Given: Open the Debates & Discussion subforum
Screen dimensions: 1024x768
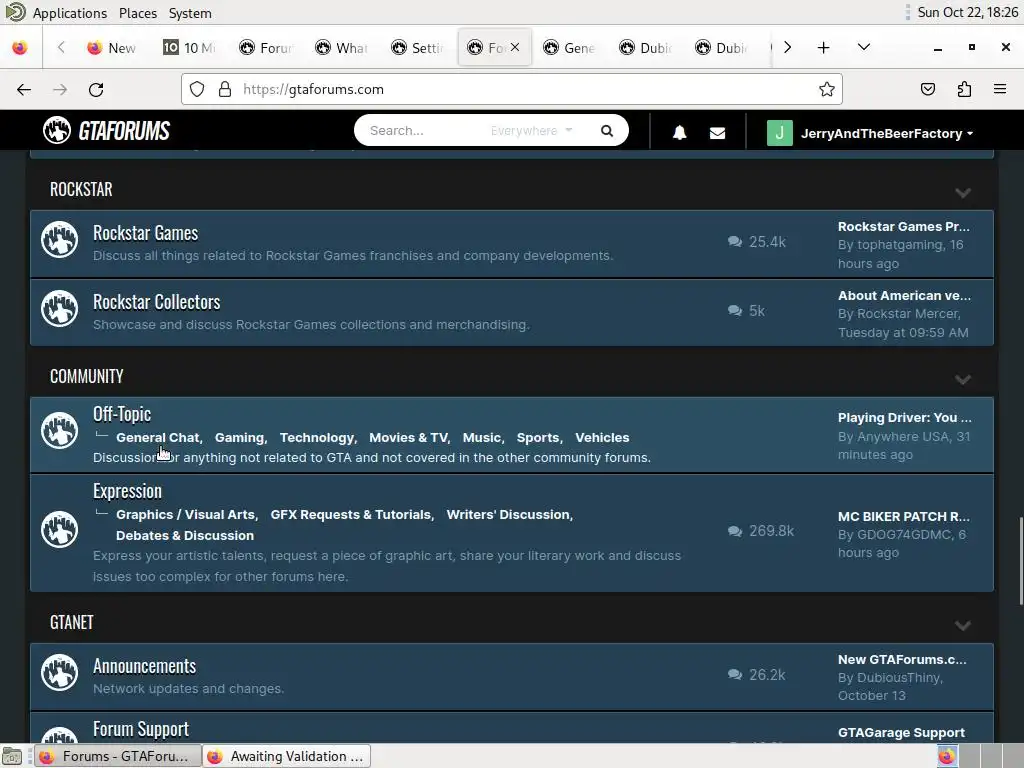Looking at the screenshot, I should [x=185, y=536].
